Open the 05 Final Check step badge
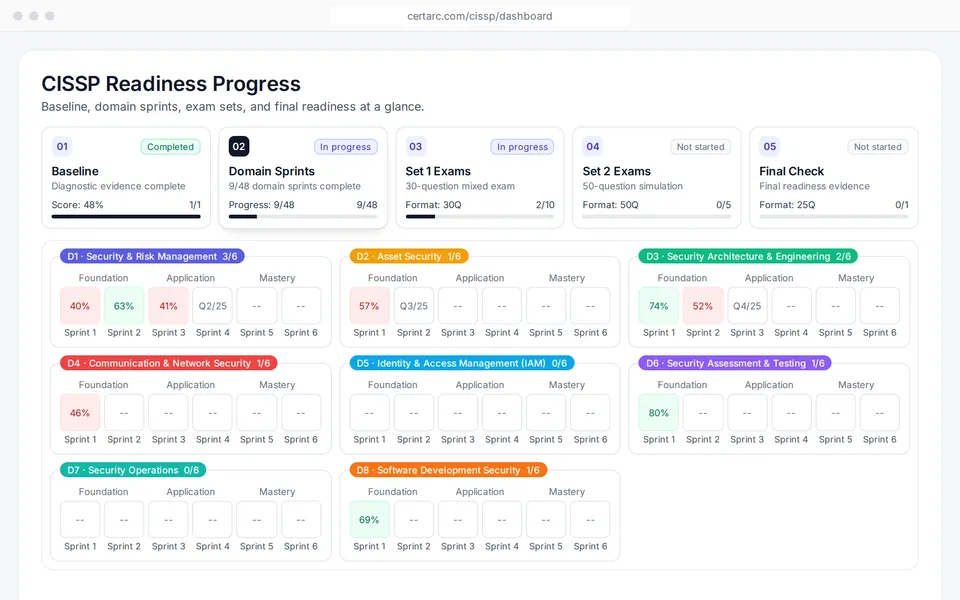The image size is (960, 600). (x=770, y=146)
